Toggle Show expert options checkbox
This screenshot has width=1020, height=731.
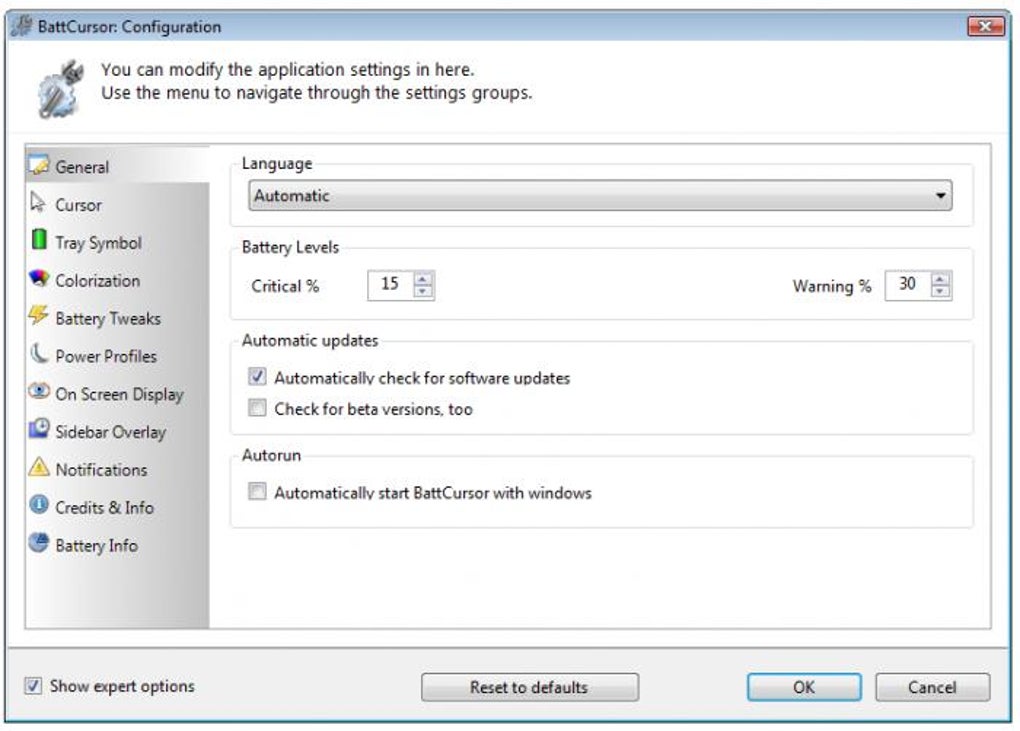(x=33, y=685)
